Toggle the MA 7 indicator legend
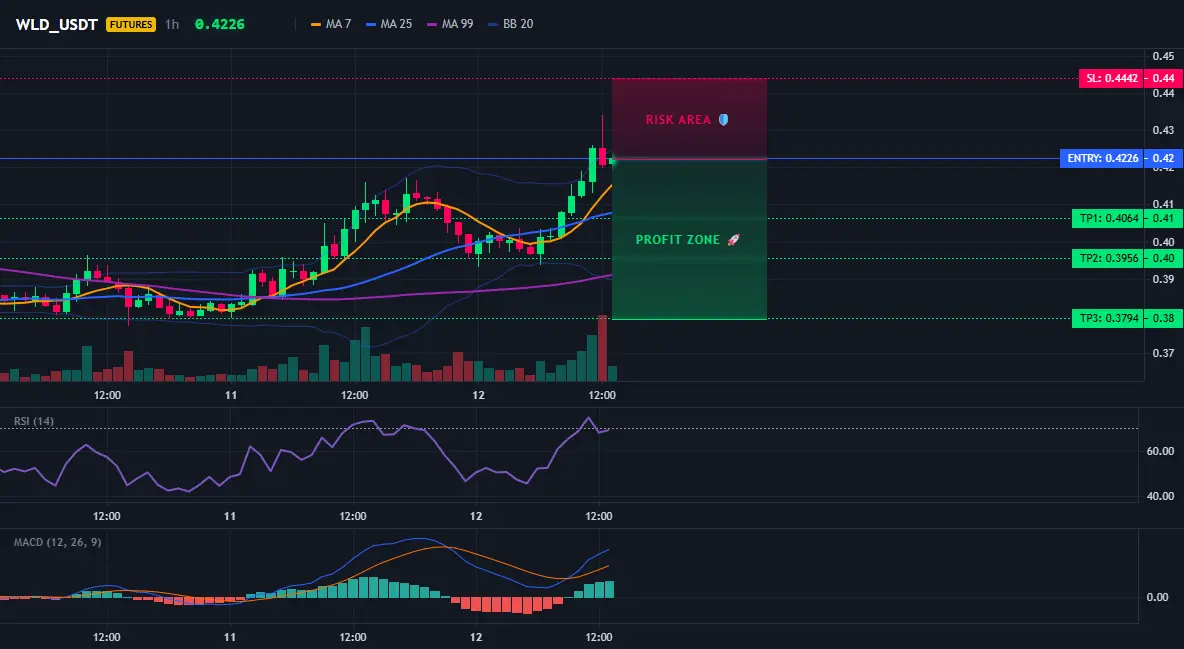The image size is (1184, 649). click(x=331, y=24)
